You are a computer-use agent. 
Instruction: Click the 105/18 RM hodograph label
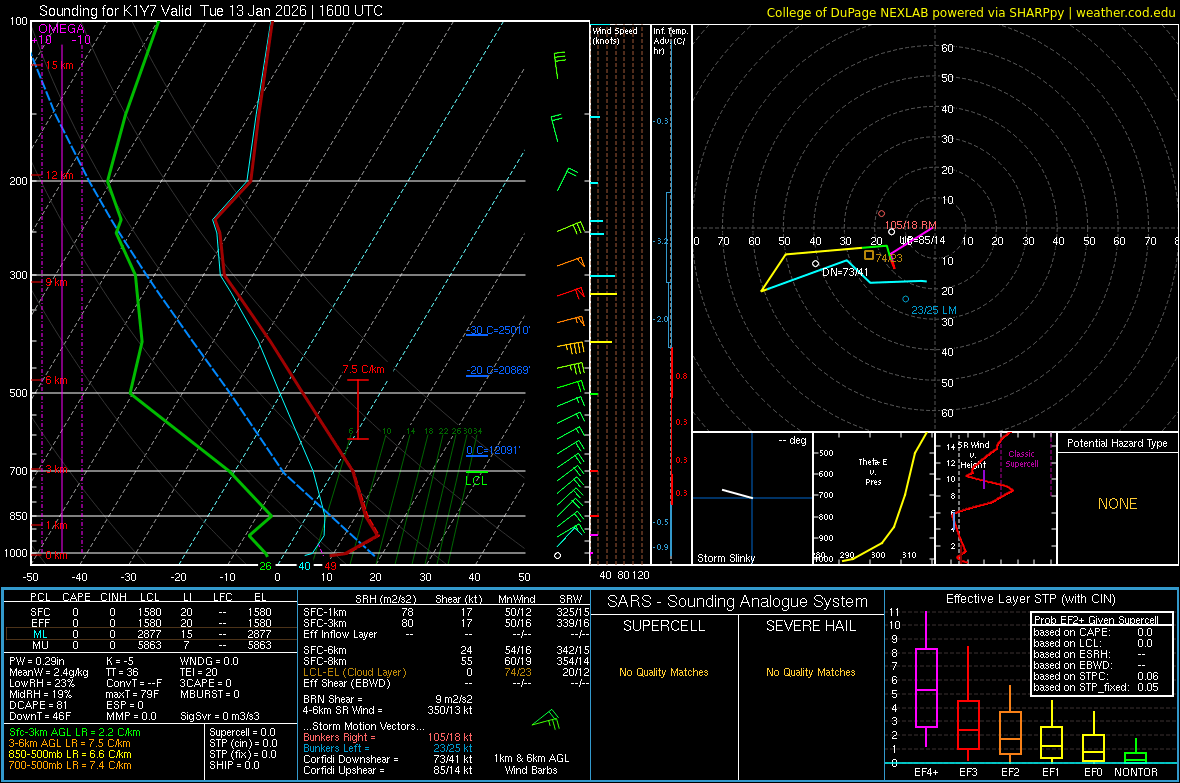[911, 225]
